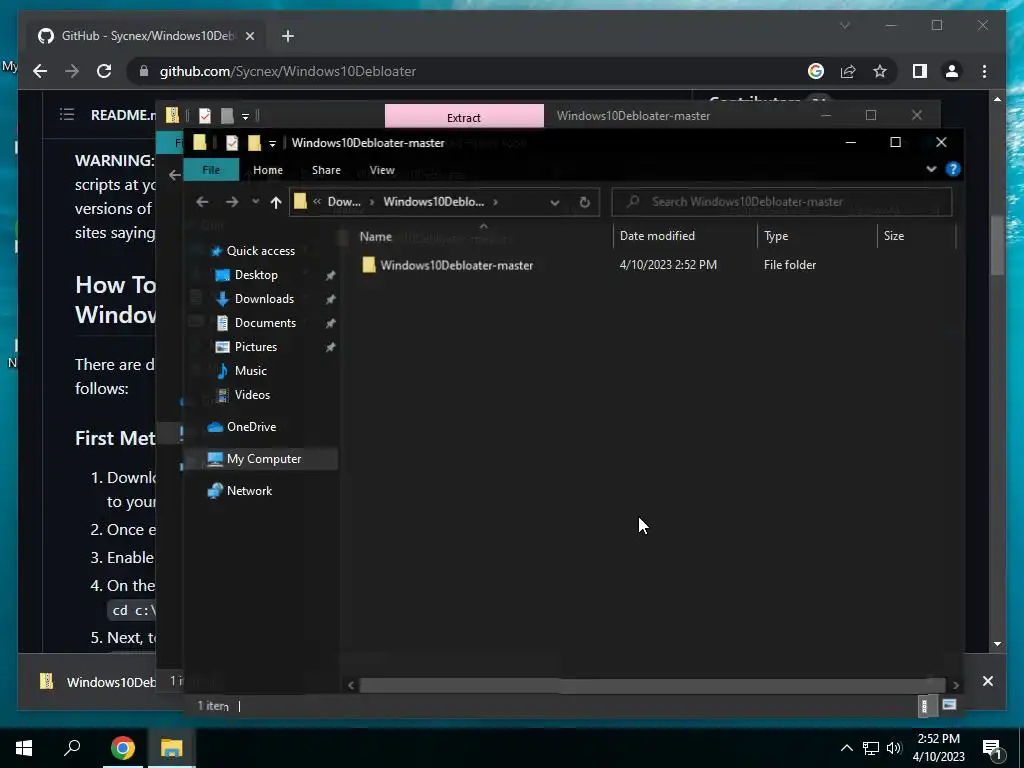Sort by Size column header
The height and width of the screenshot is (768, 1024).
[x=893, y=236]
